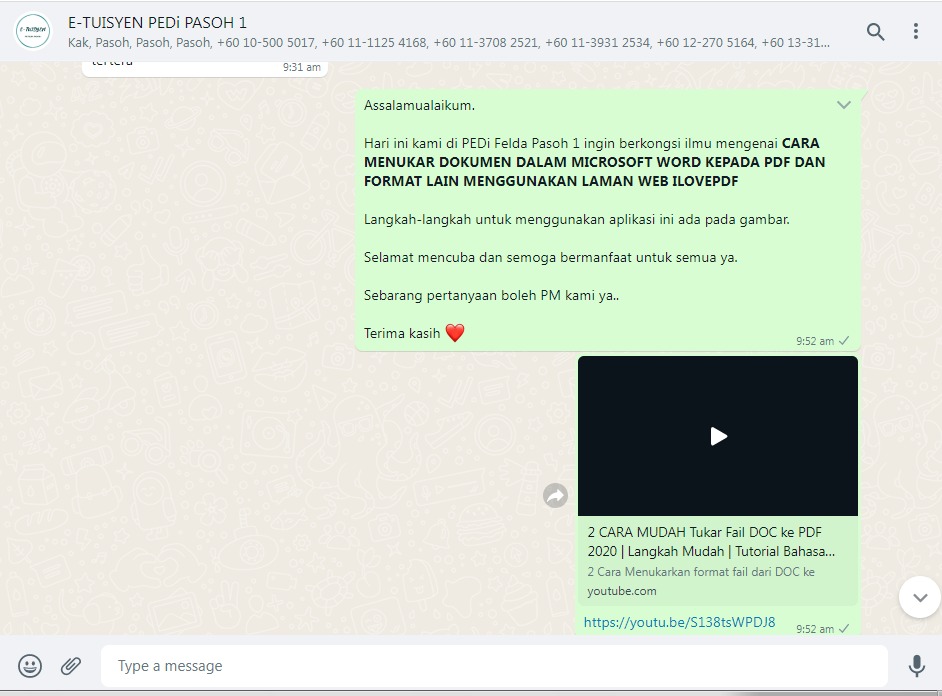Record a voice message with the microphone
Screen dimensions: 942x696
click(x=916, y=665)
